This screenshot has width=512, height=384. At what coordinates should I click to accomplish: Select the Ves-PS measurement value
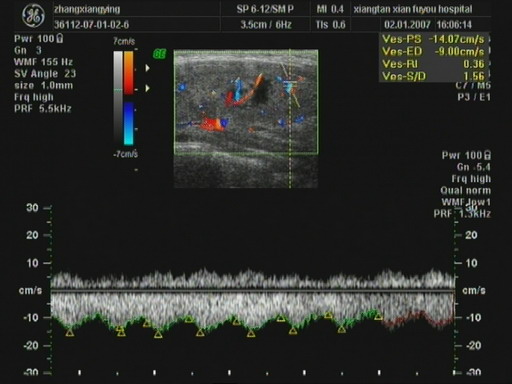(456, 39)
